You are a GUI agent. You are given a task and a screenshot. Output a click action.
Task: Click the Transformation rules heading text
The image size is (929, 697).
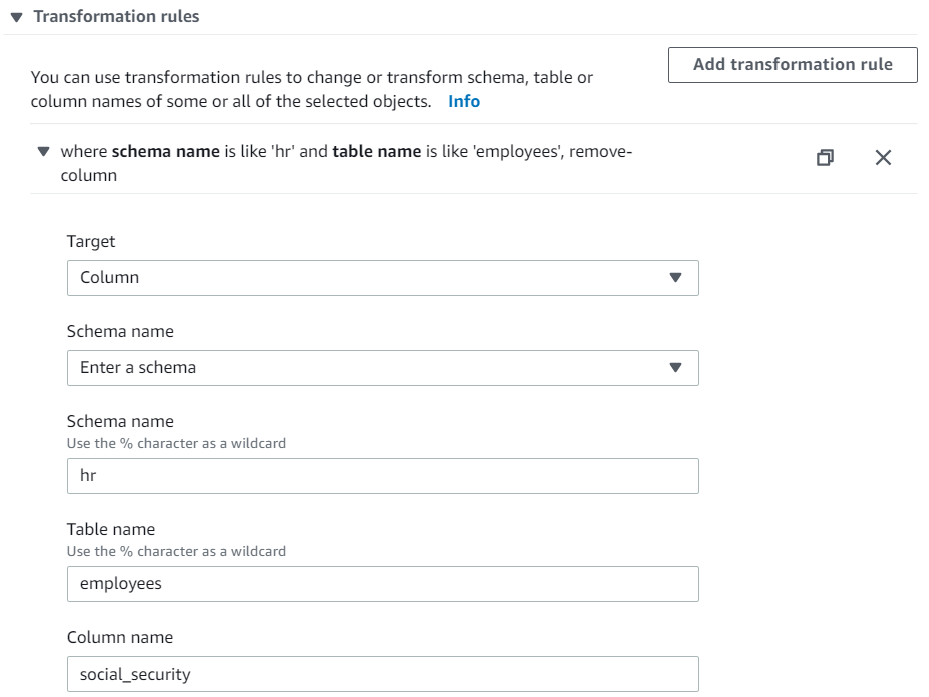coord(116,17)
